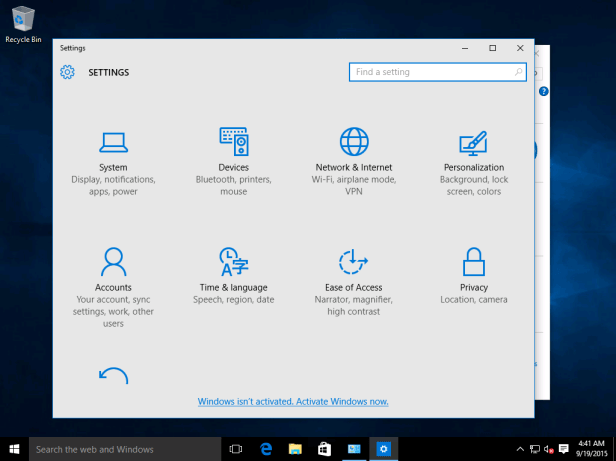The image size is (616, 461).
Task: Open Task View from the taskbar
Action: (x=237, y=449)
